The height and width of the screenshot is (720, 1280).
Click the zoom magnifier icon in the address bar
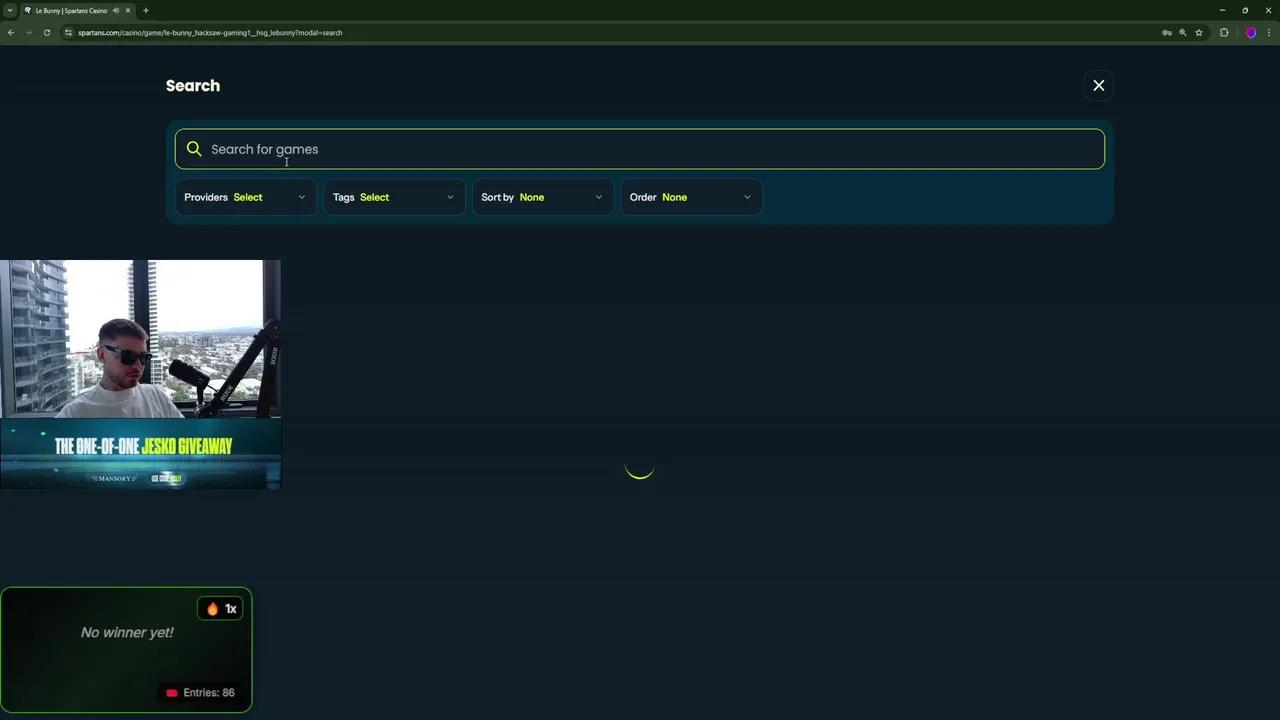(x=1183, y=33)
